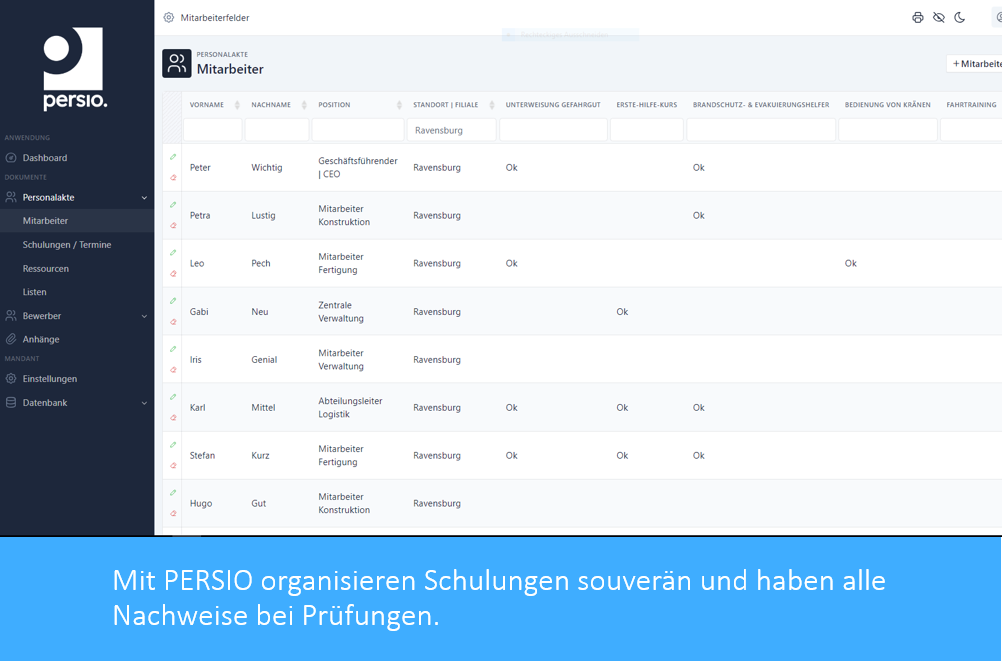Sort by Nachname using the sort arrows
Image resolution: width=1002 pixels, height=662 pixels.
coord(304,105)
